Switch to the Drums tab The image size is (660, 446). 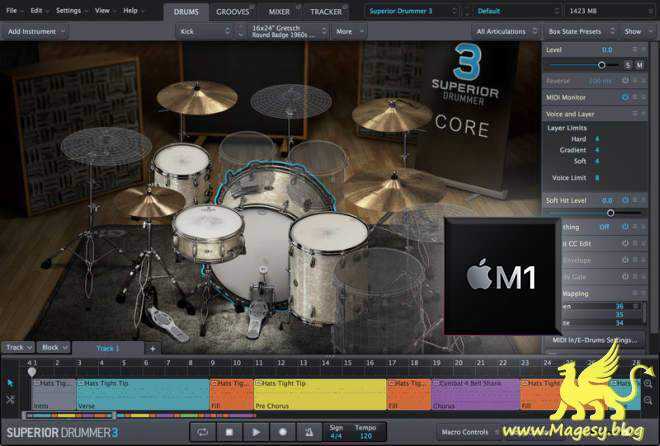[186, 12]
